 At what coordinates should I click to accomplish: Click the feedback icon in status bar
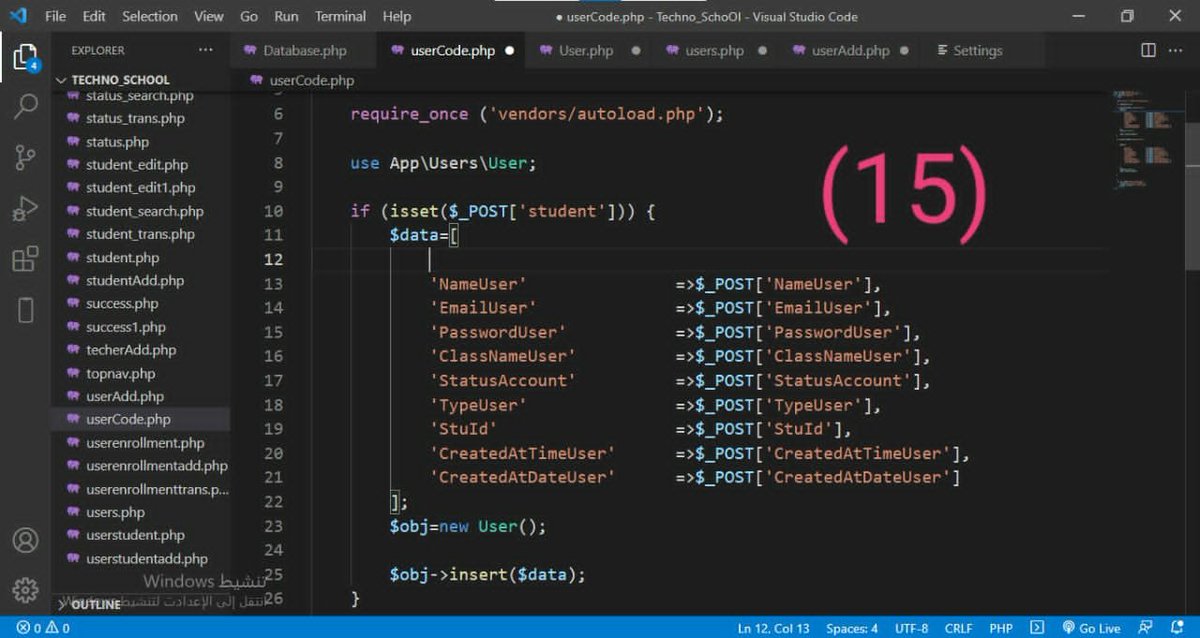1148,628
